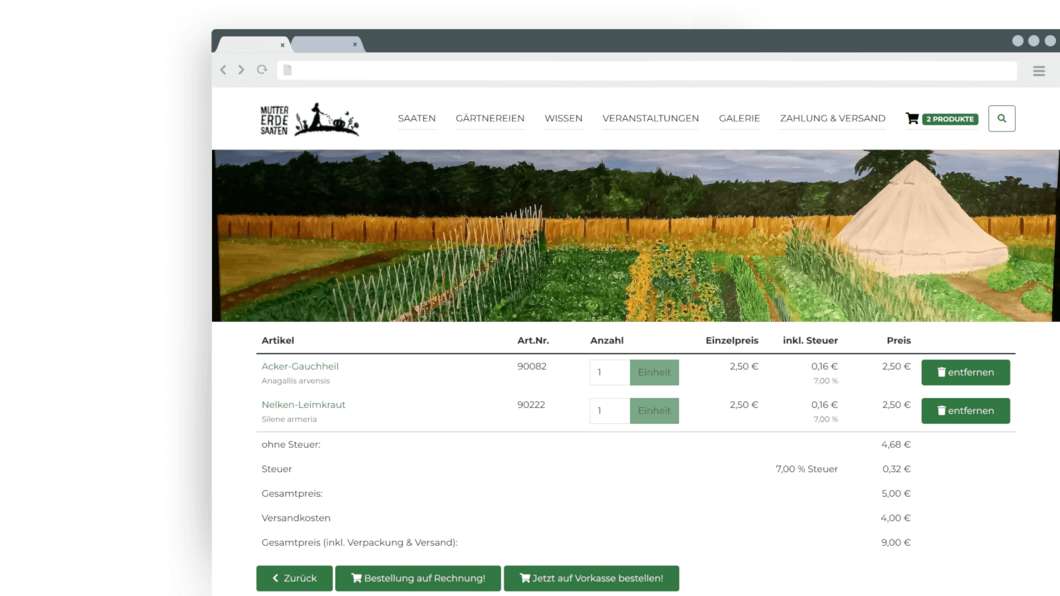
Task: Open the browser hamburger menu
Action: pos(1038,70)
